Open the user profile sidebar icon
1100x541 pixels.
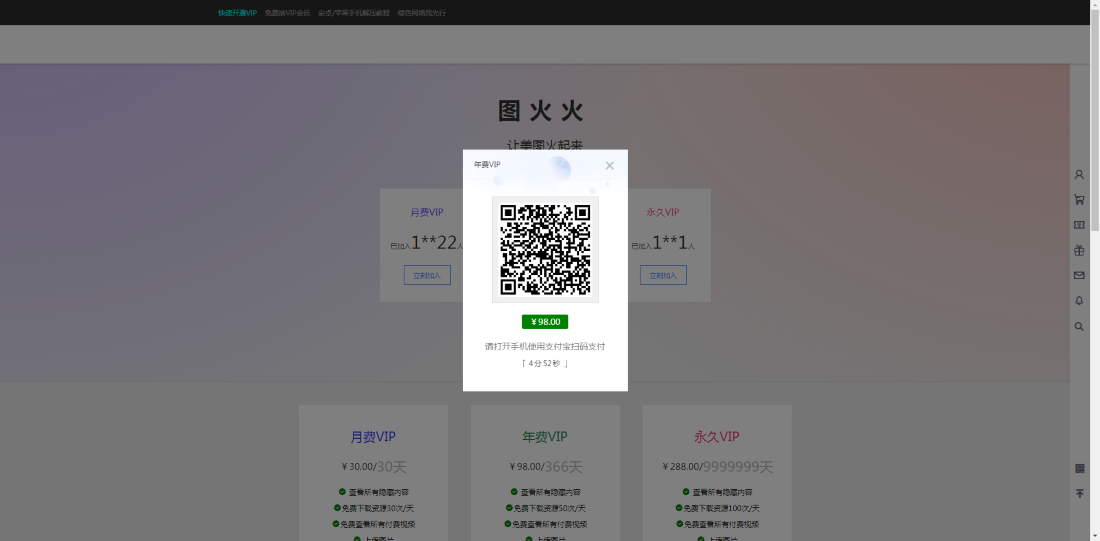click(x=1079, y=175)
